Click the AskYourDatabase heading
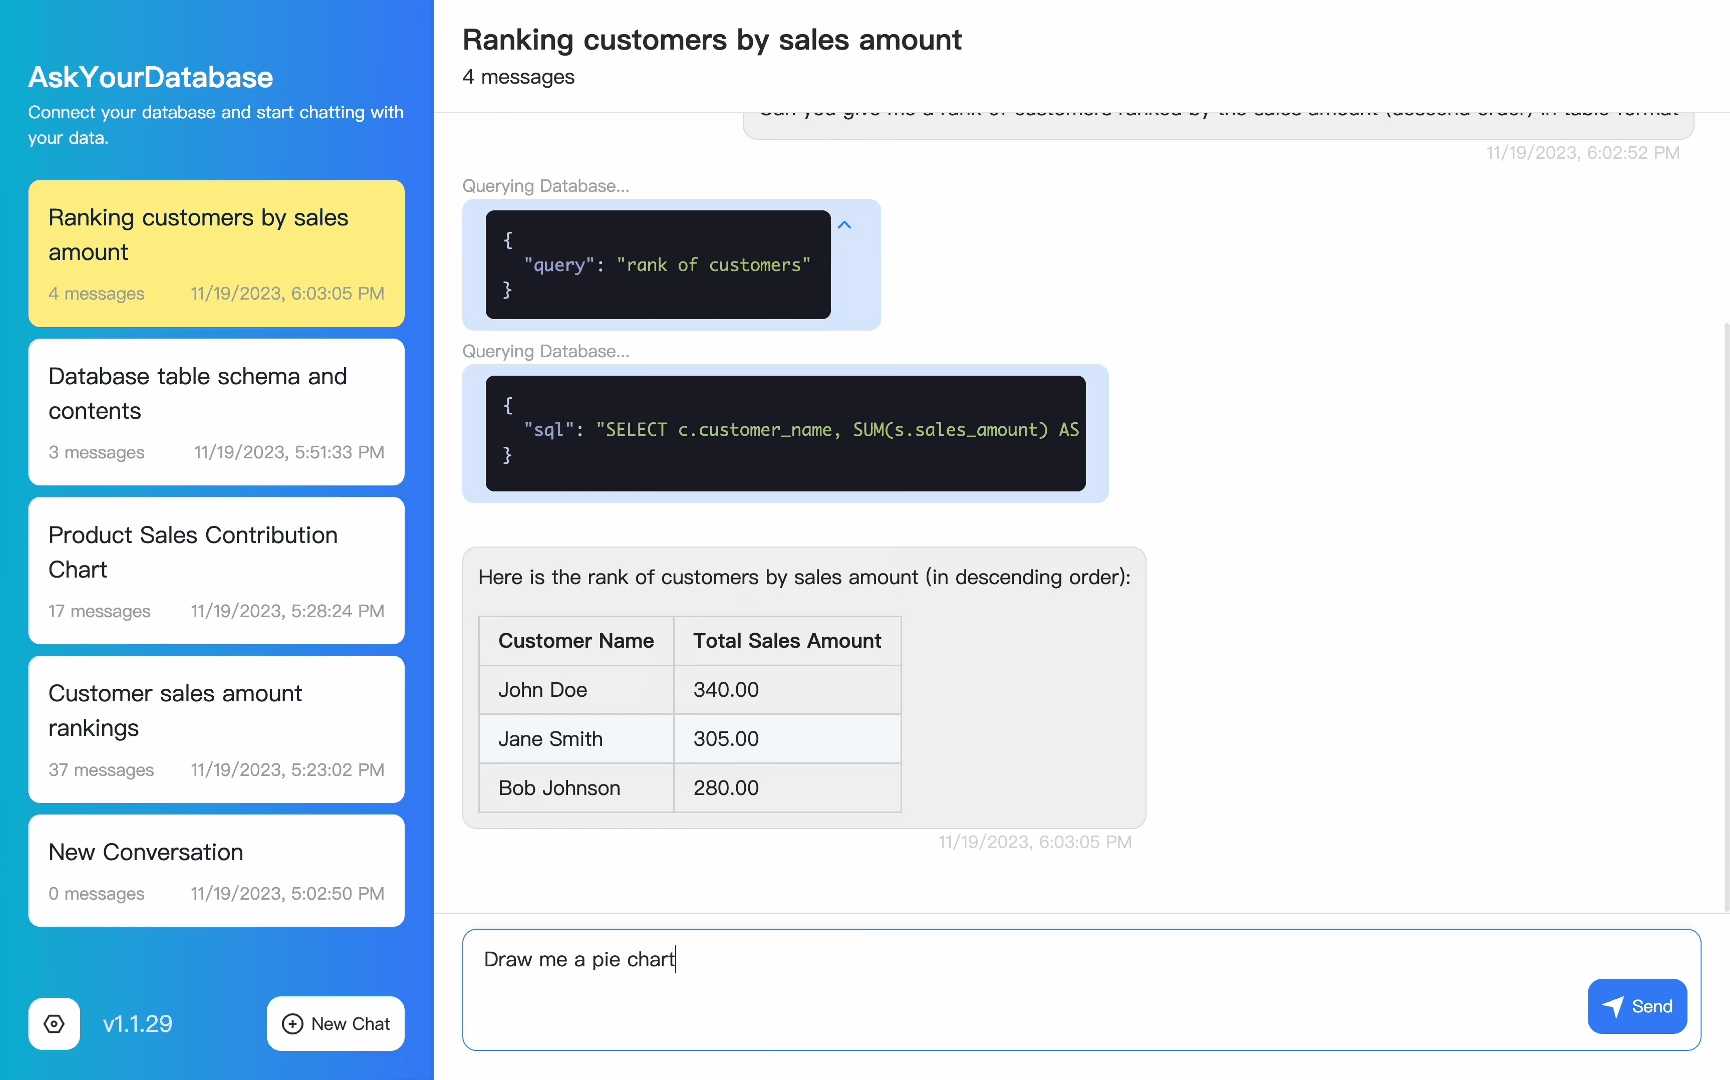The height and width of the screenshot is (1080, 1730). pos(150,77)
